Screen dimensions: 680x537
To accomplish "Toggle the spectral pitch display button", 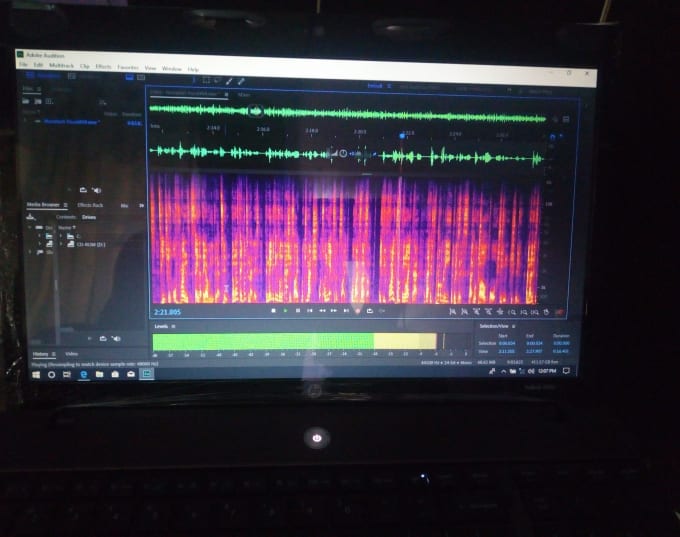I will 141,78.
